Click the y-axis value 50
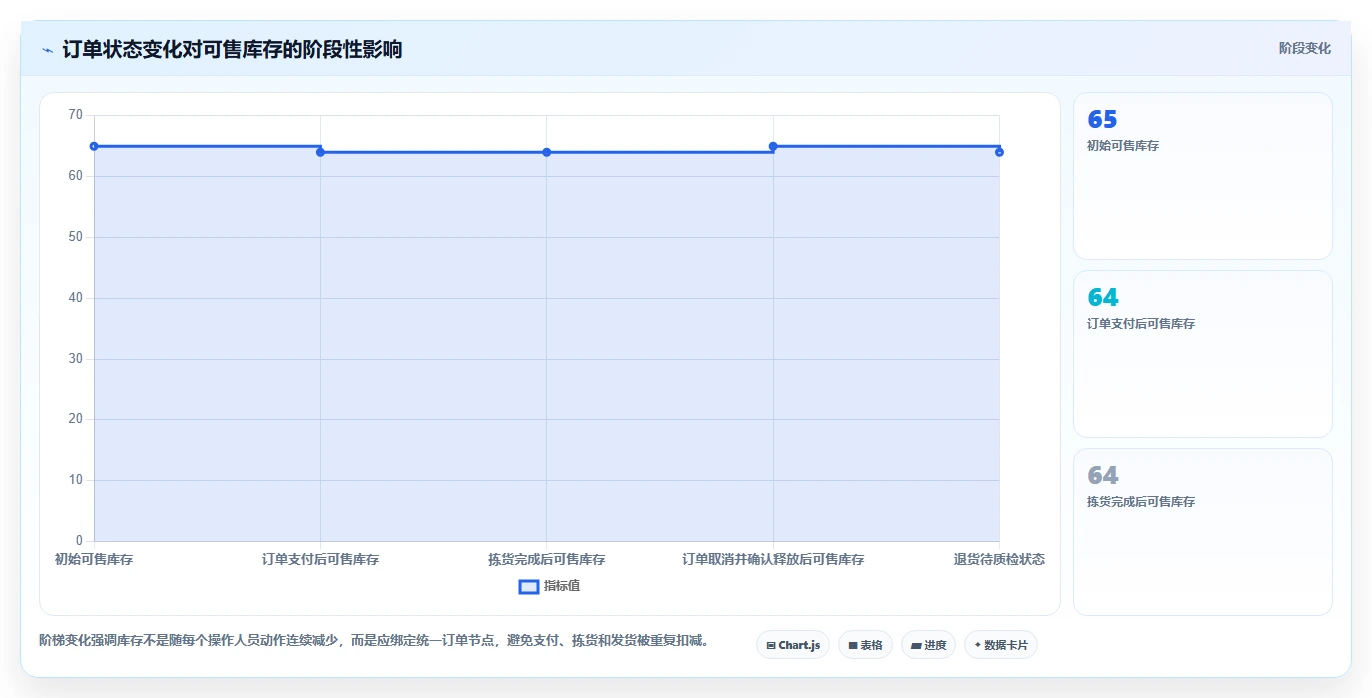 tap(76, 237)
